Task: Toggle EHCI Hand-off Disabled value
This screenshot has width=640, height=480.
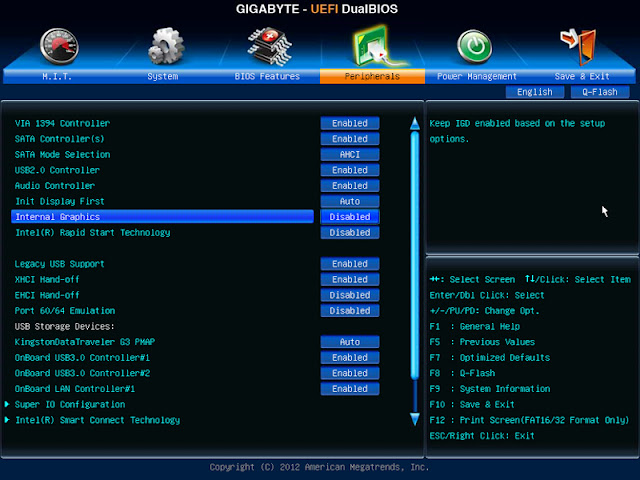Action: (350, 295)
